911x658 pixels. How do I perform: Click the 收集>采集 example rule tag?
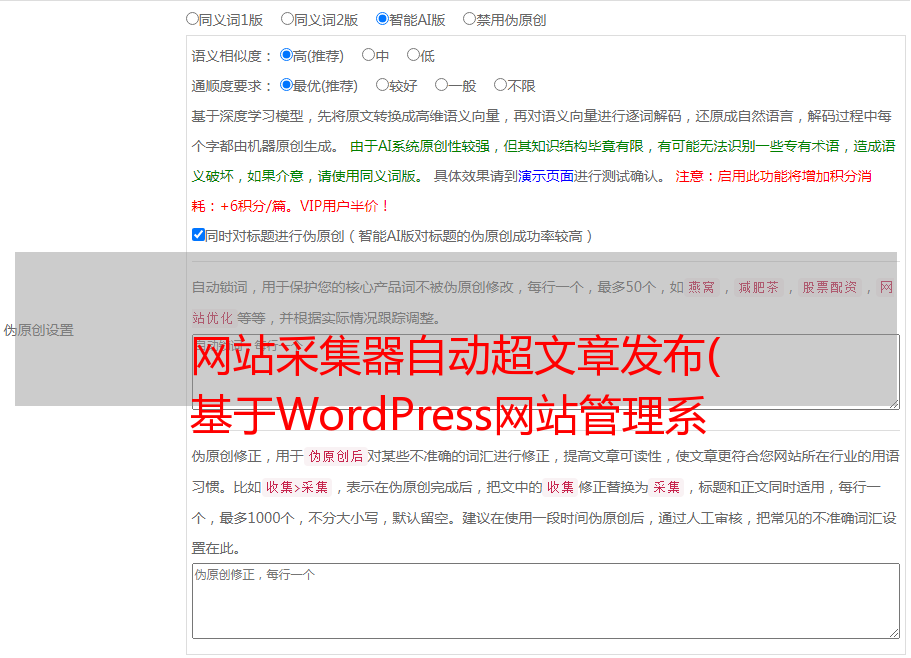tap(297, 487)
